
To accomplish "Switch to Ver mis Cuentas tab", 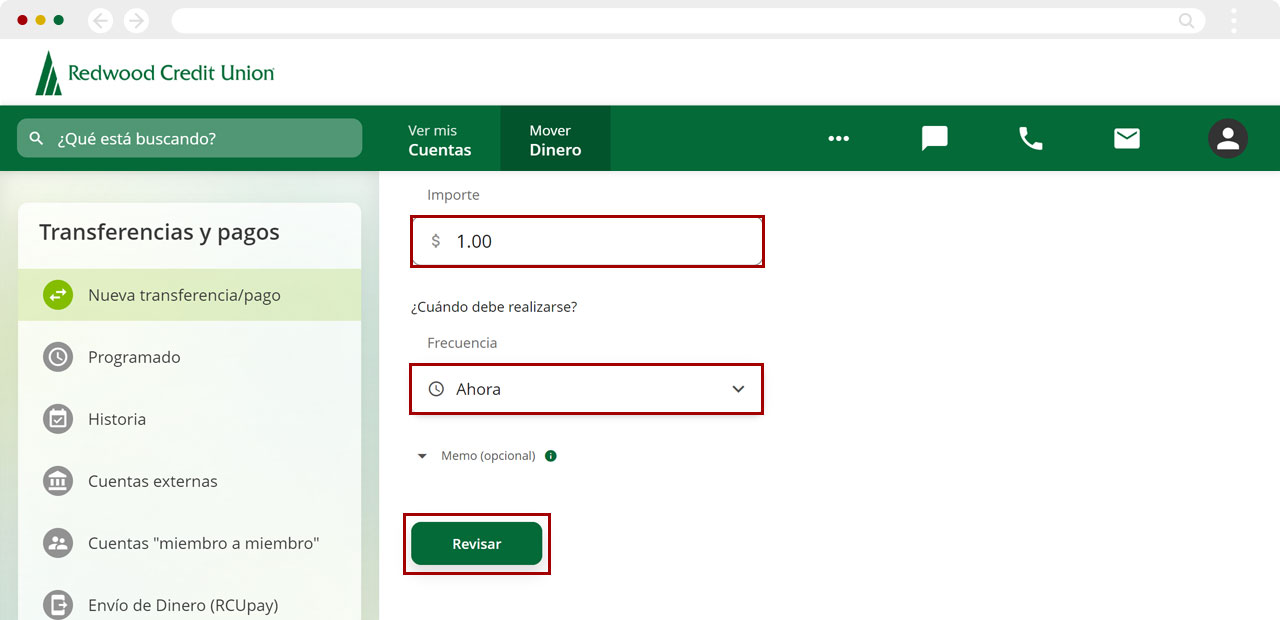I will (439, 140).
